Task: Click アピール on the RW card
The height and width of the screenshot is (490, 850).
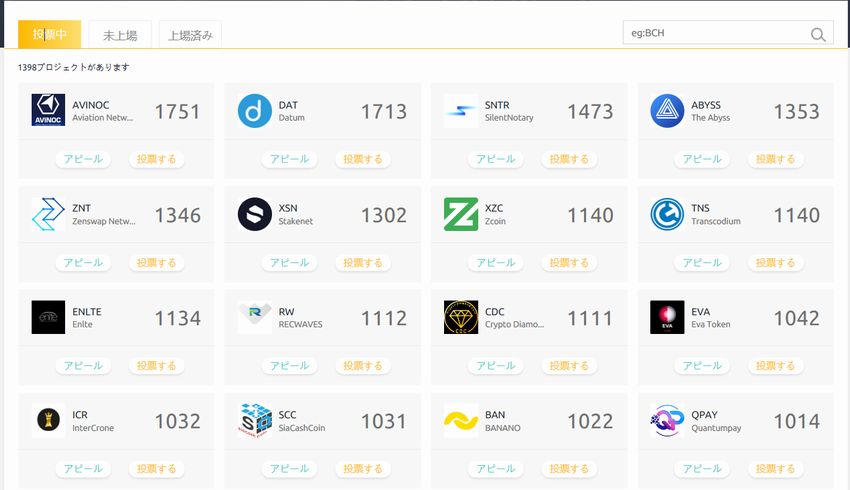Action: pyautogui.click(x=289, y=365)
